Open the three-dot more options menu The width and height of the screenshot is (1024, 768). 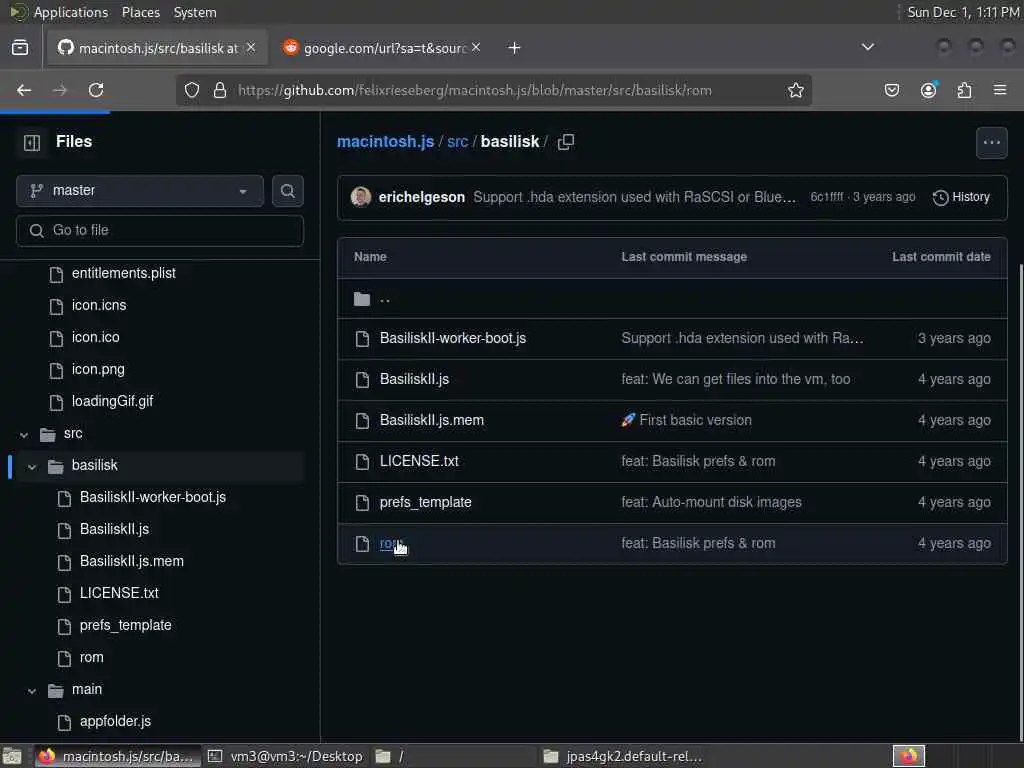click(991, 142)
